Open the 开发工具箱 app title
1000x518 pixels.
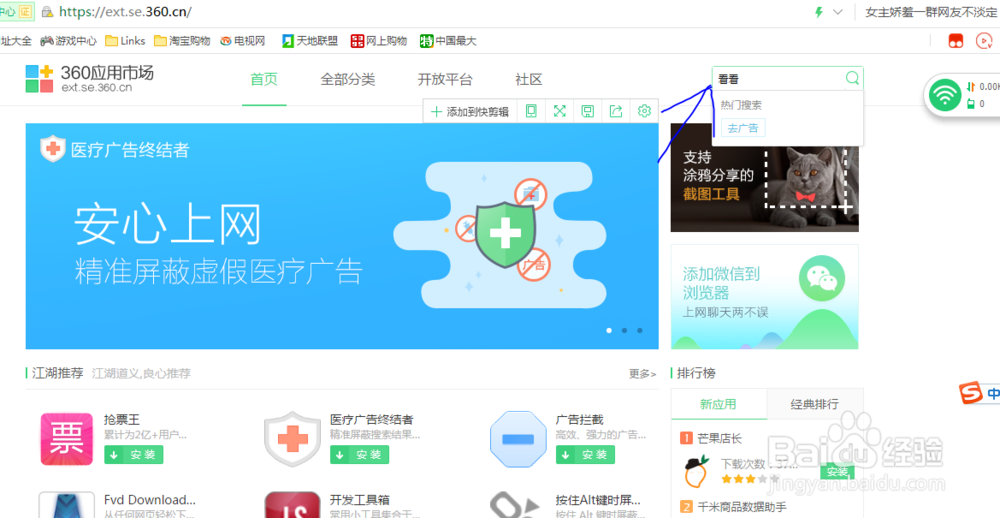click(360, 500)
